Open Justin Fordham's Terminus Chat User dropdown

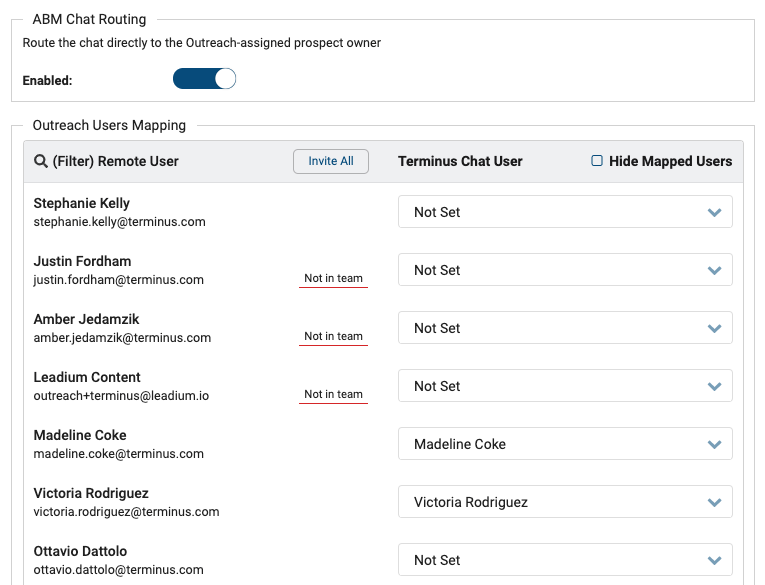coord(565,270)
